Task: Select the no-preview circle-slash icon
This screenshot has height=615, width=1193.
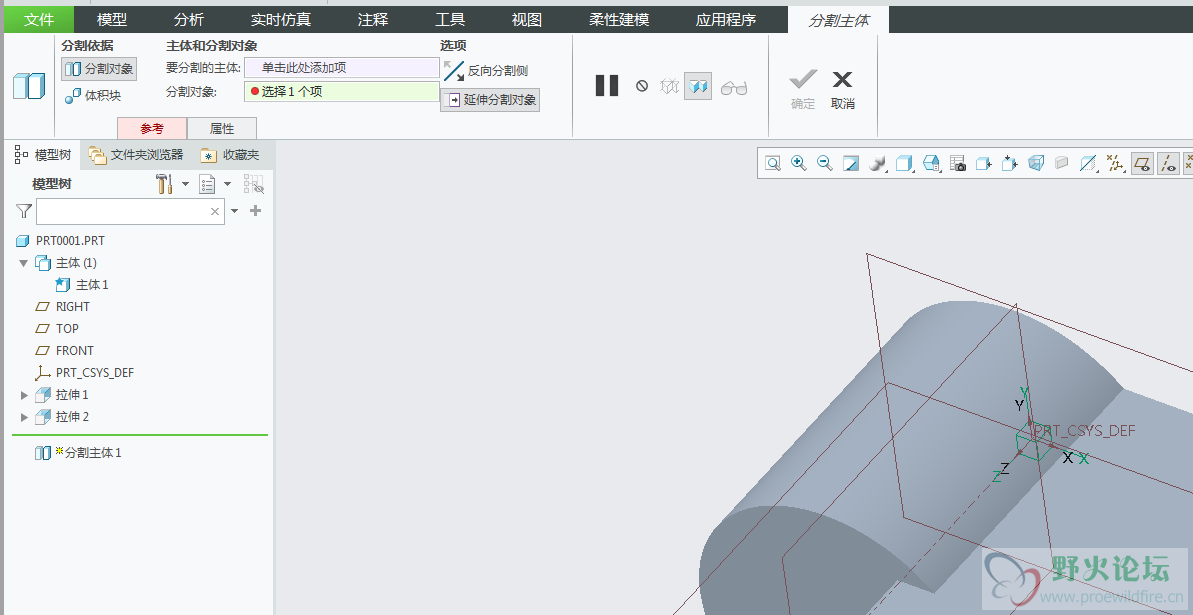Action: 641,86
